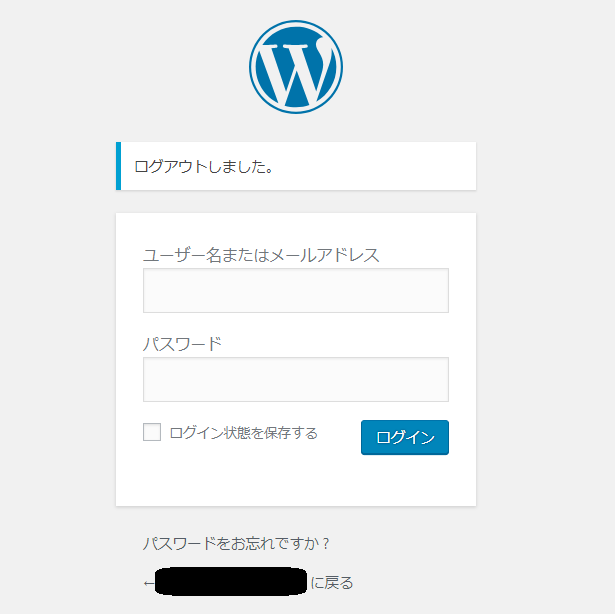Click the ユーザー名またはメールアドレス label text
The image size is (615, 614).
(261, 255)
